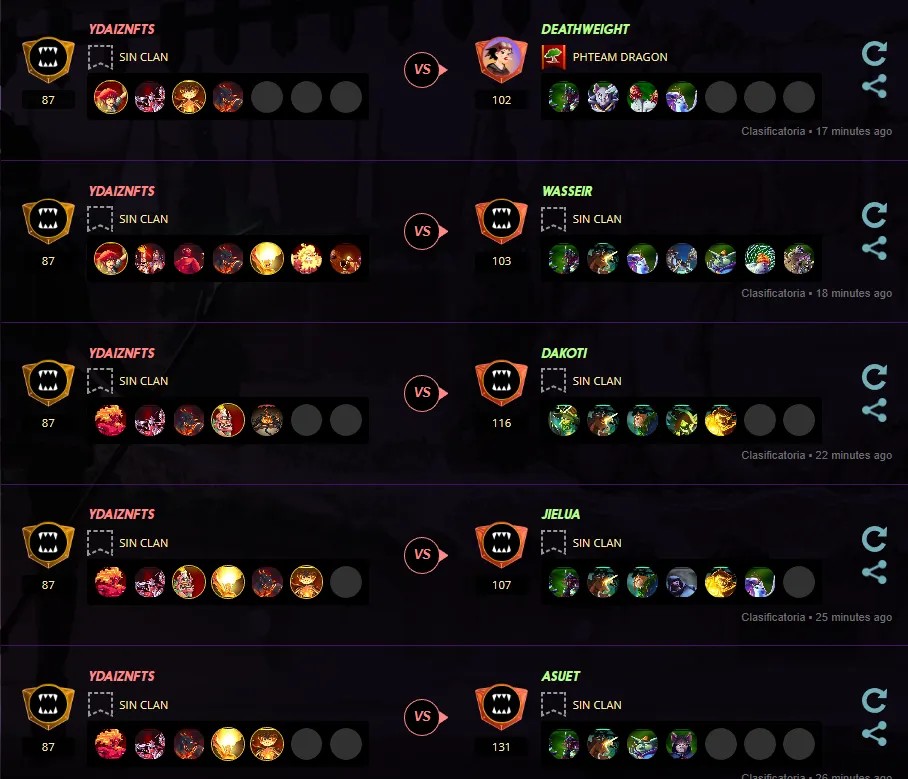Screen dimensions: 908x779
Task: Click DEATHWEIGHT's portrait avatar
Action: click(x=501, y=59)
